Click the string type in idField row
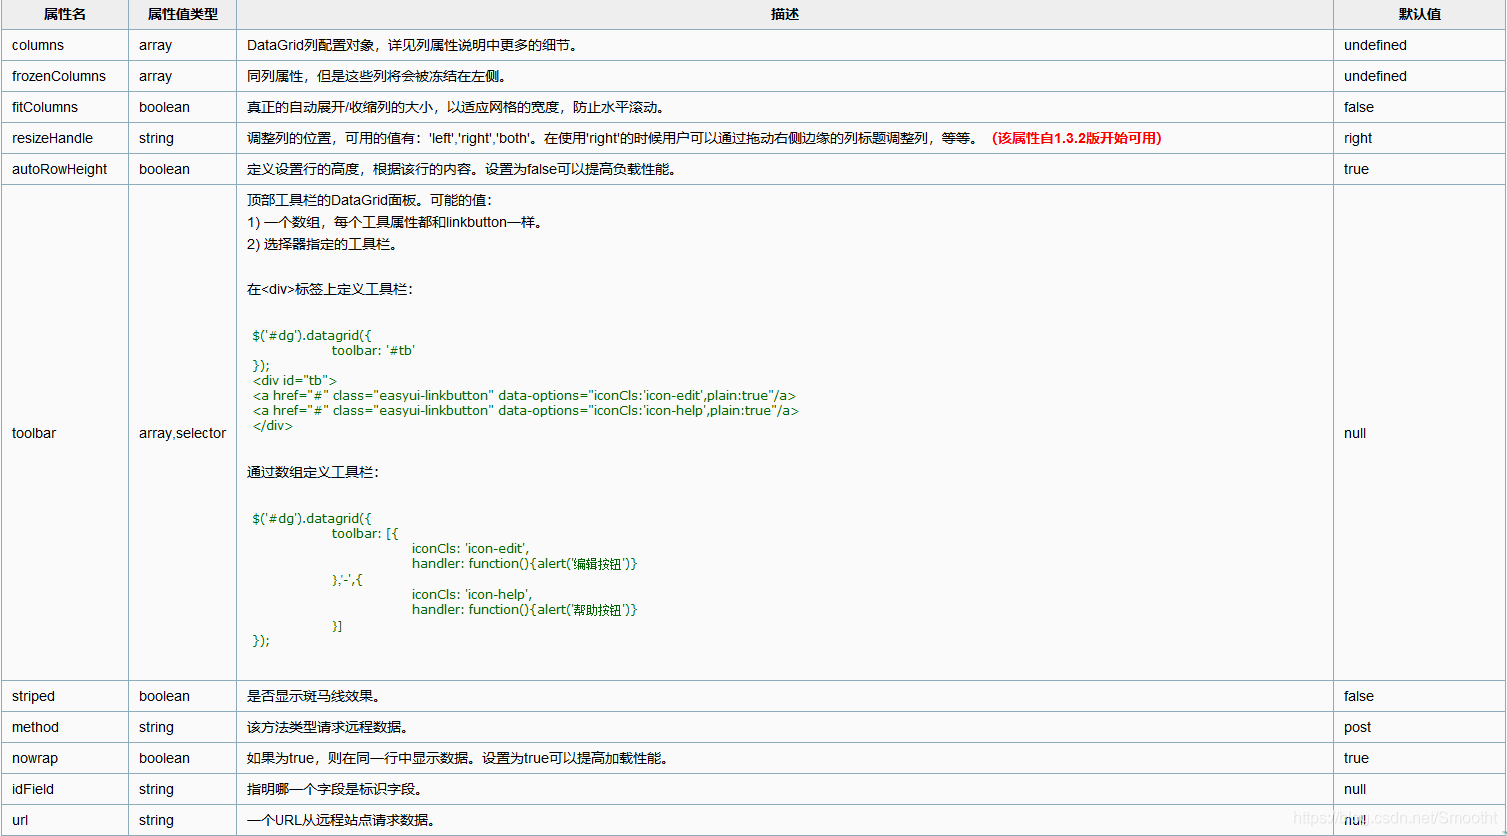The image size is (1507, 836). [156, 789]
